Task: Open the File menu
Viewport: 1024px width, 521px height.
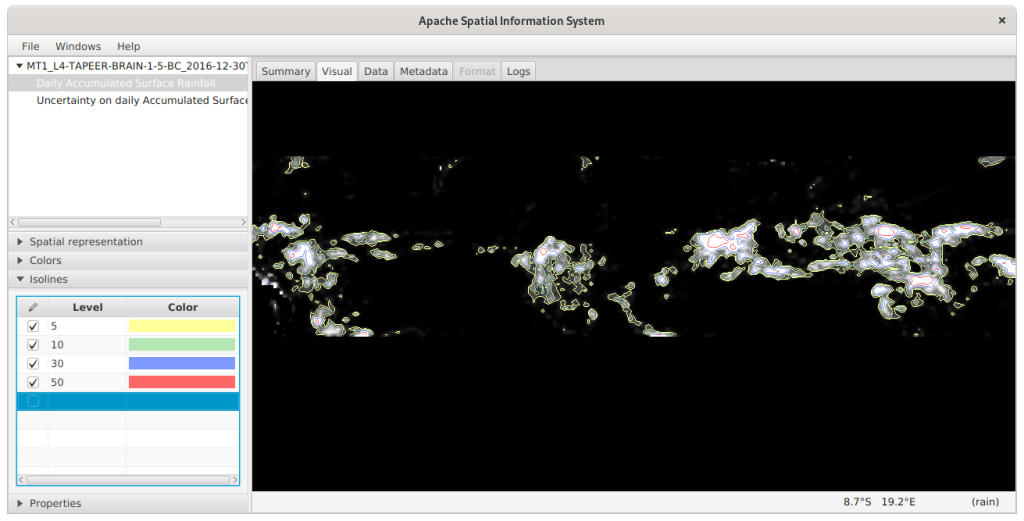Action: [x=30, y=46]
